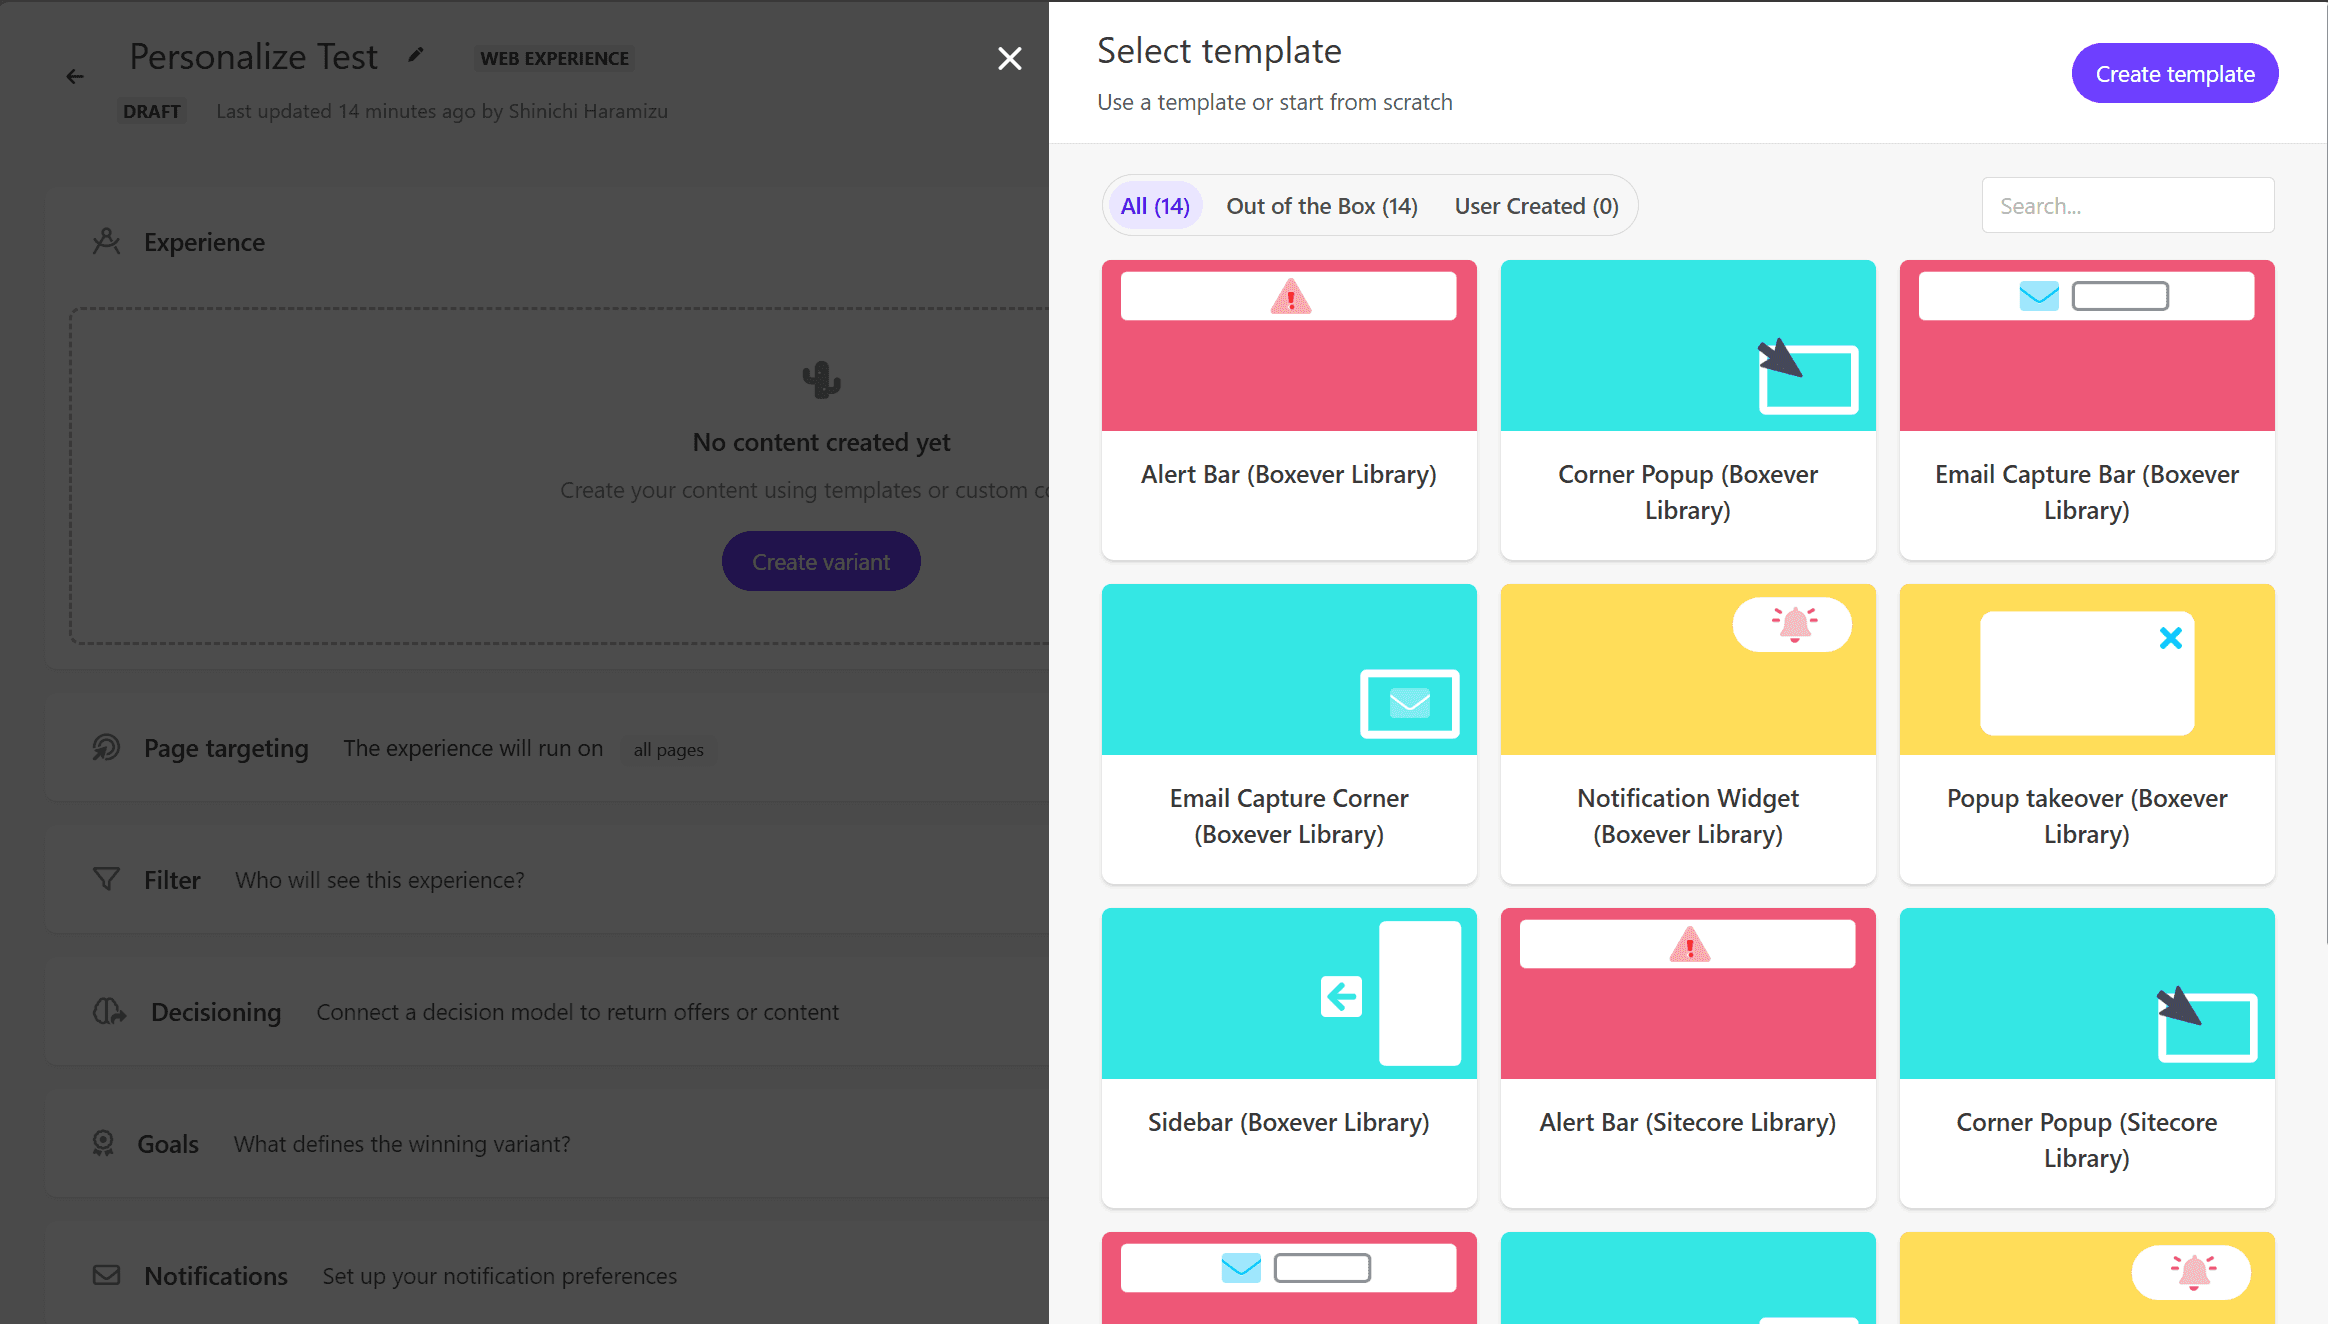The width and height of the screenshot is (2328, 1324).
Task: Click the Notifications envelope icon
Action: coord(106,1275)
